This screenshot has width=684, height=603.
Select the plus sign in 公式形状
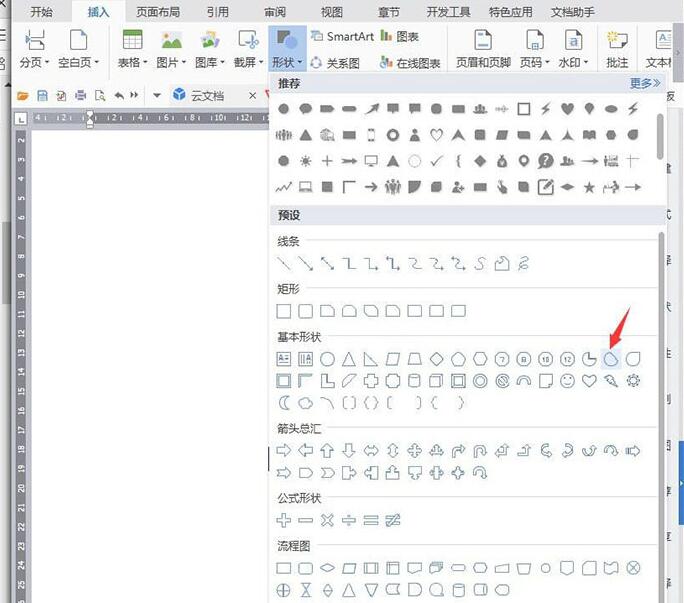[x=284, y=520]
